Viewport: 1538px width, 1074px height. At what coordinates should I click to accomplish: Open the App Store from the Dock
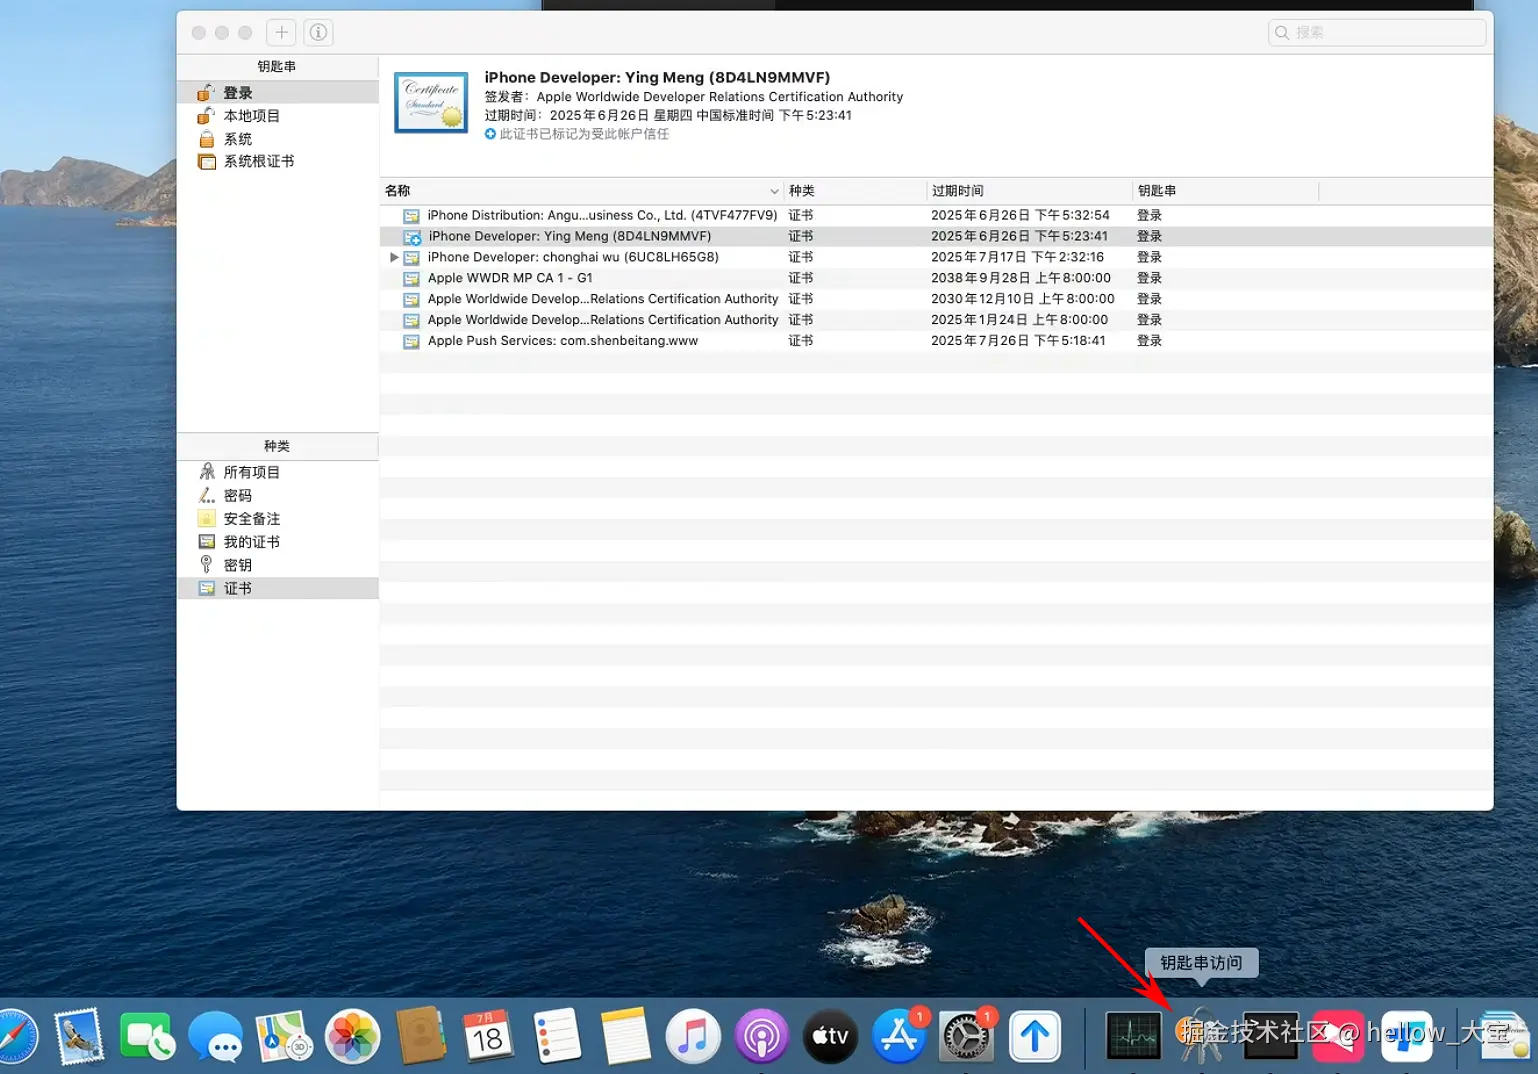tap(898, 1036)
